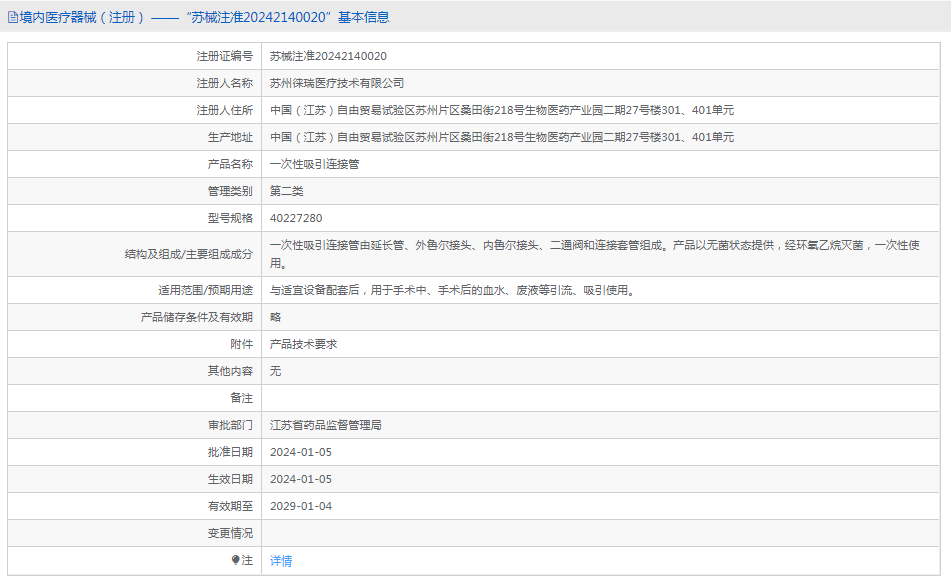Click the 变更情况 label
This screenshot has height=584, width=951.
(230, 533)
